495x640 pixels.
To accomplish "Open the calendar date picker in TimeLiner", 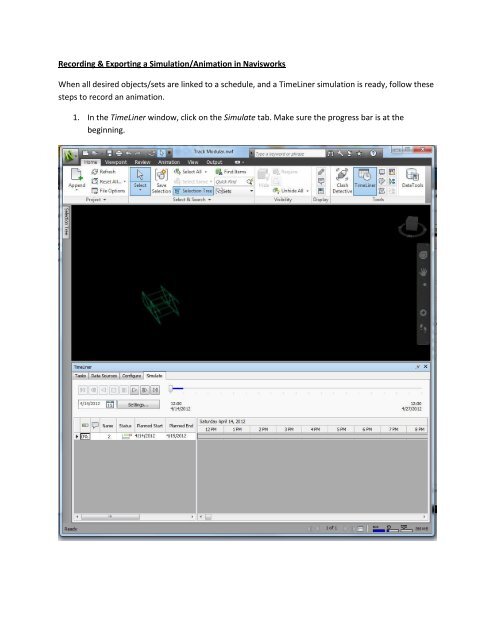I will tap(110, 404).
